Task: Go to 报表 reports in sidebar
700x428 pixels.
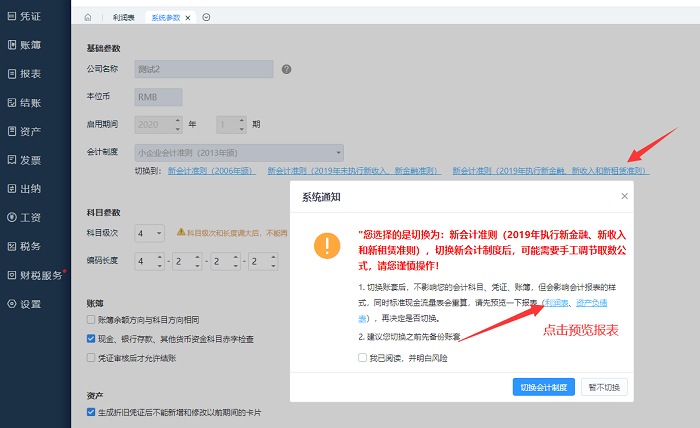Action: (12, 73)
